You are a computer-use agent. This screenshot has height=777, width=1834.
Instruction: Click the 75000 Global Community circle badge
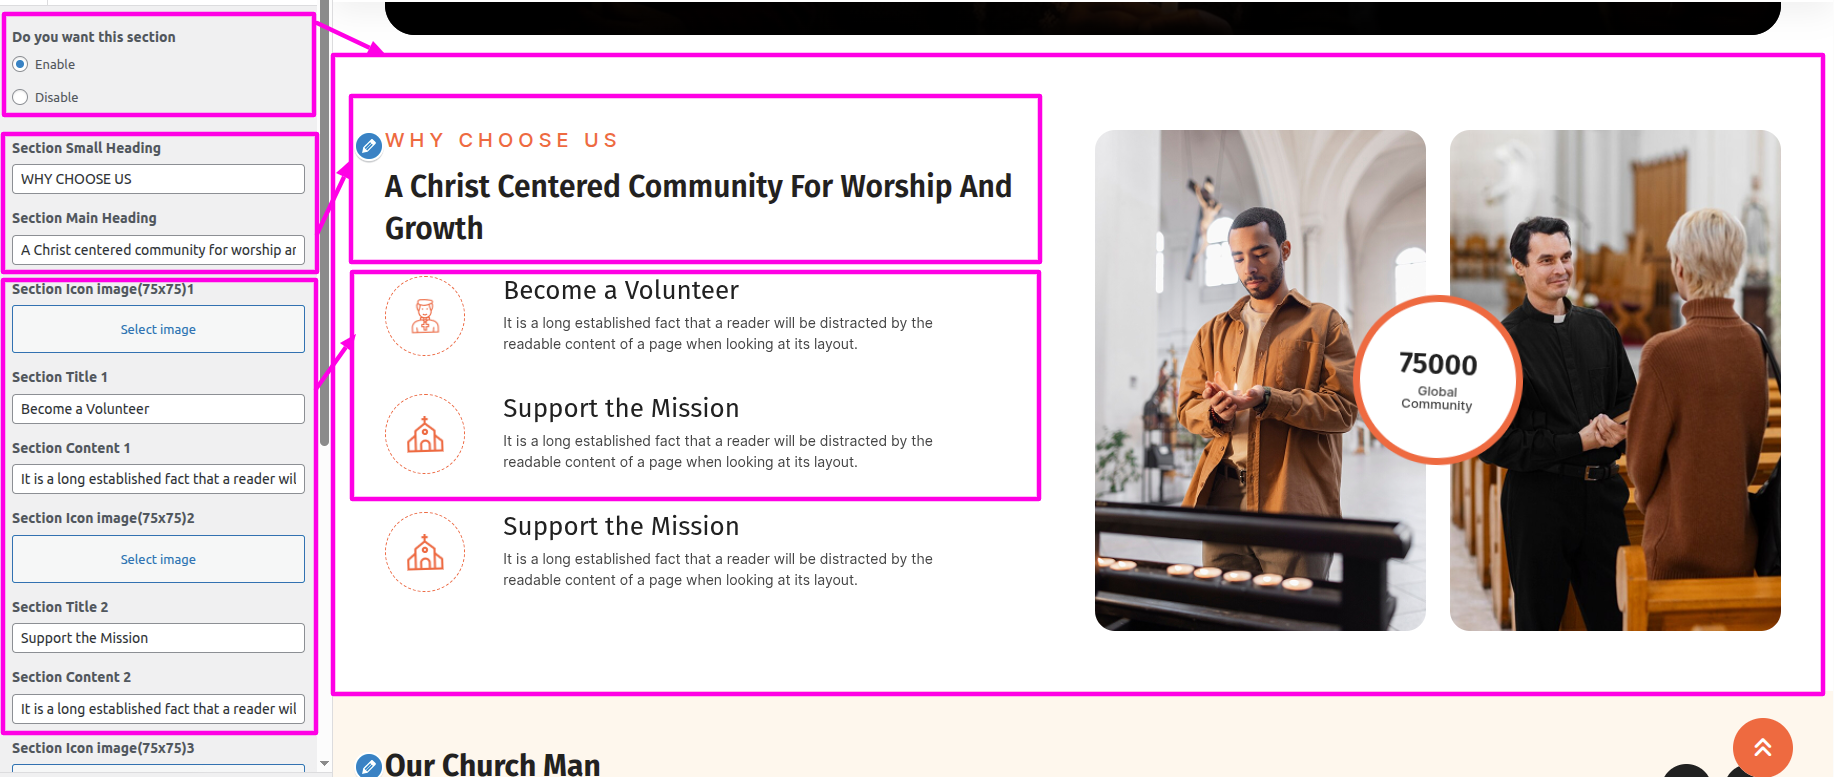click(1438, 380)
